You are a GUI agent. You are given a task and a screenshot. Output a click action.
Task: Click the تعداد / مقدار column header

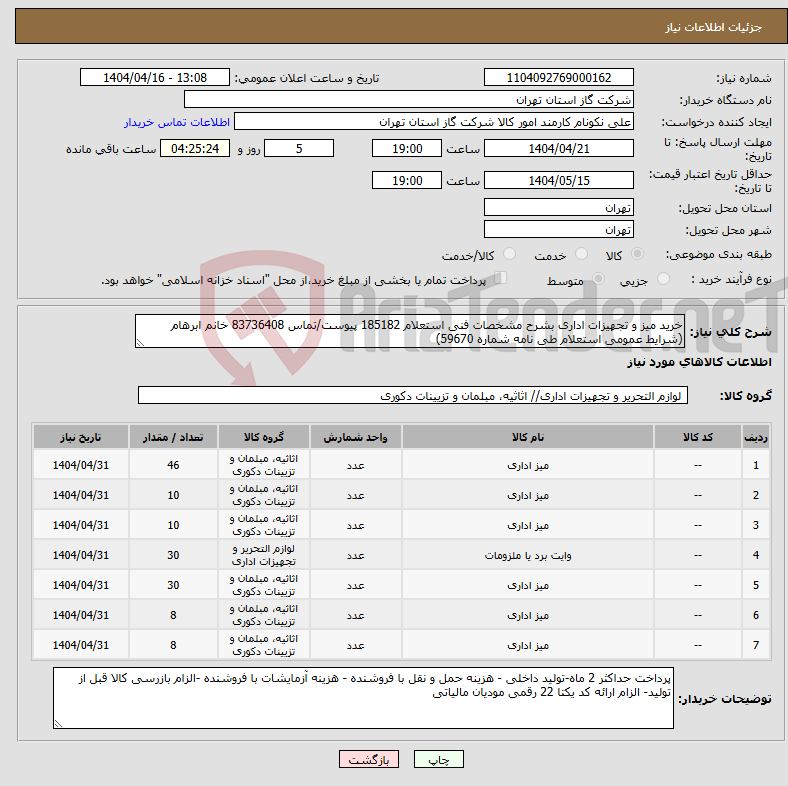click(x=173, y=437)
